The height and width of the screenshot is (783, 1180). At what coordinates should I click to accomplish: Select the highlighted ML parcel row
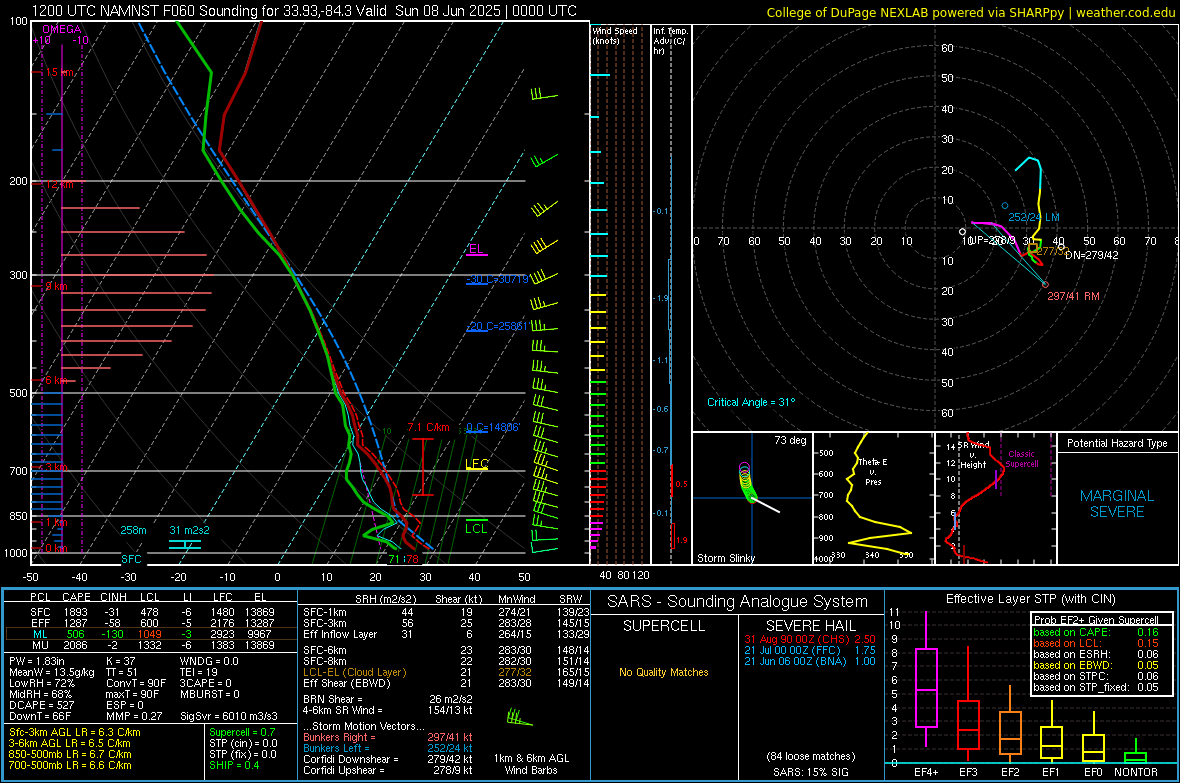(151, 634)
